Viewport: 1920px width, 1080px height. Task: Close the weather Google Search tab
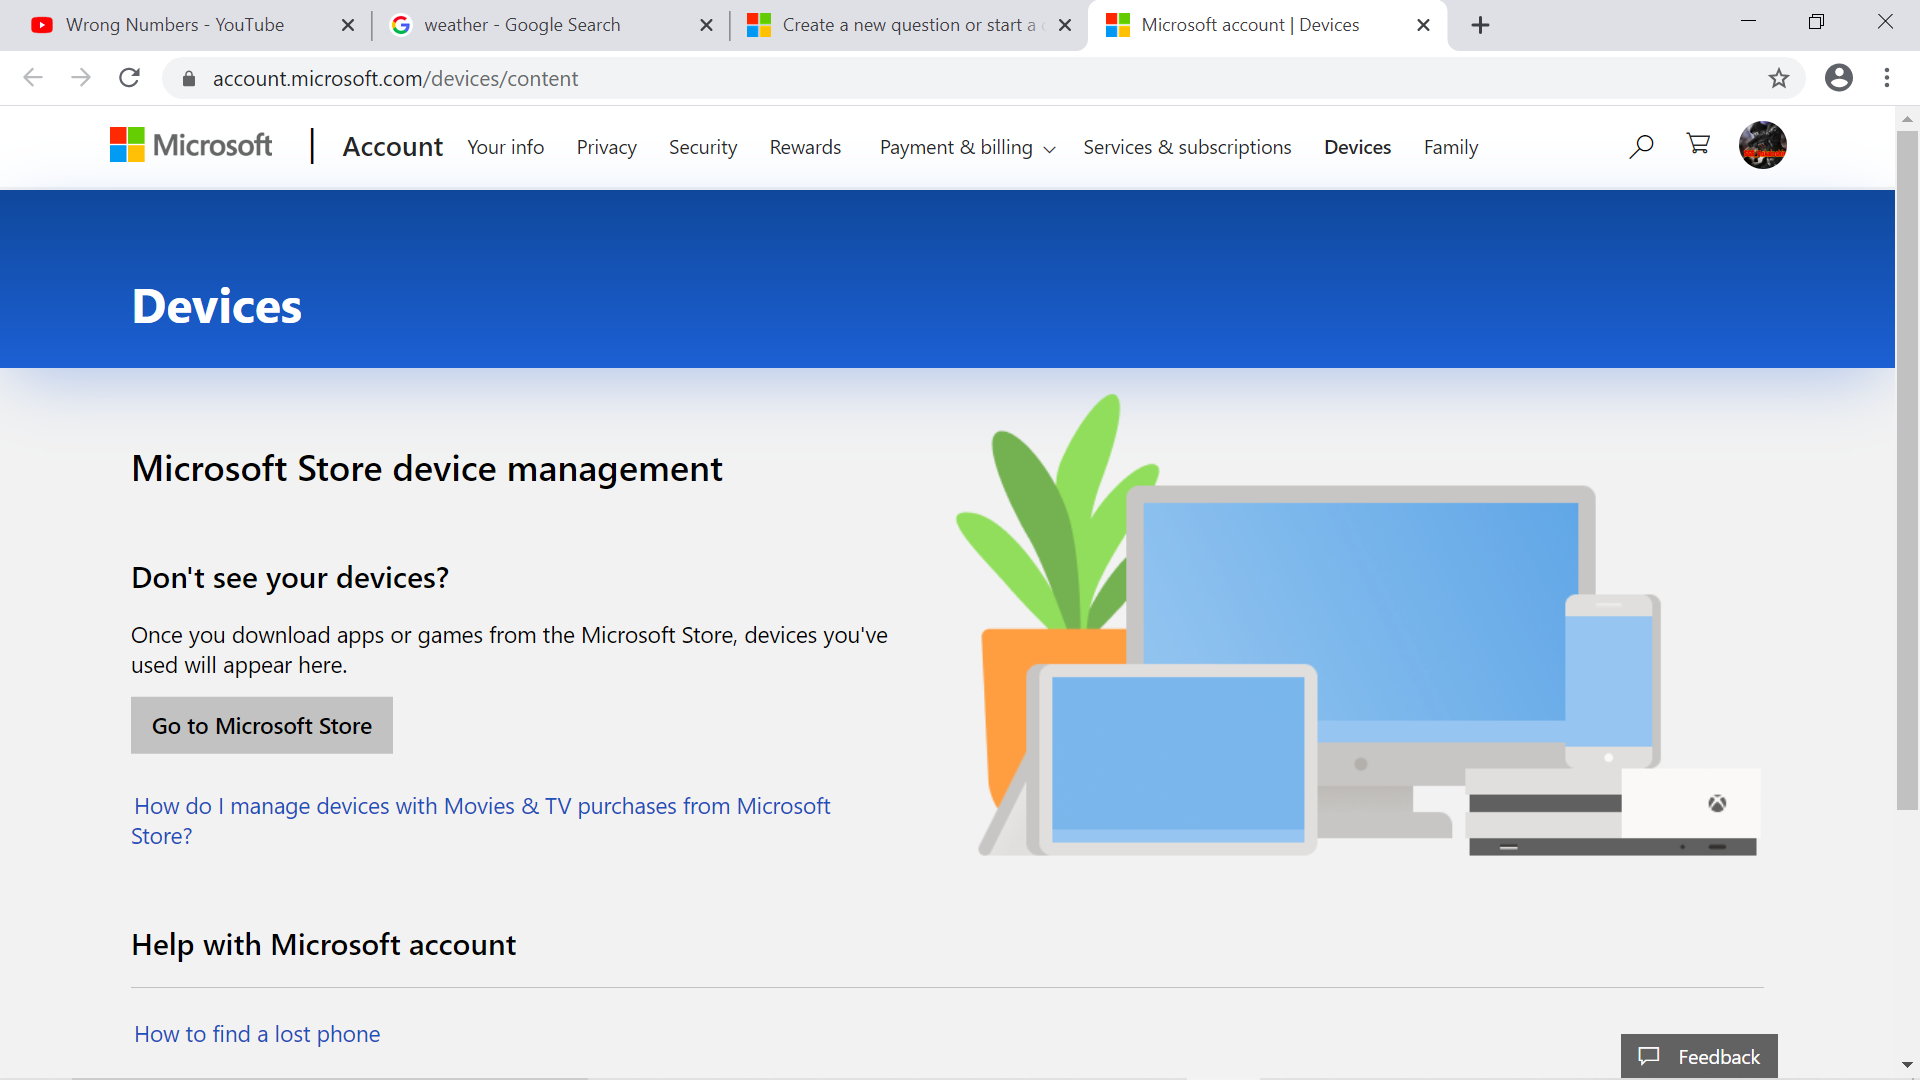coord(706,25)
